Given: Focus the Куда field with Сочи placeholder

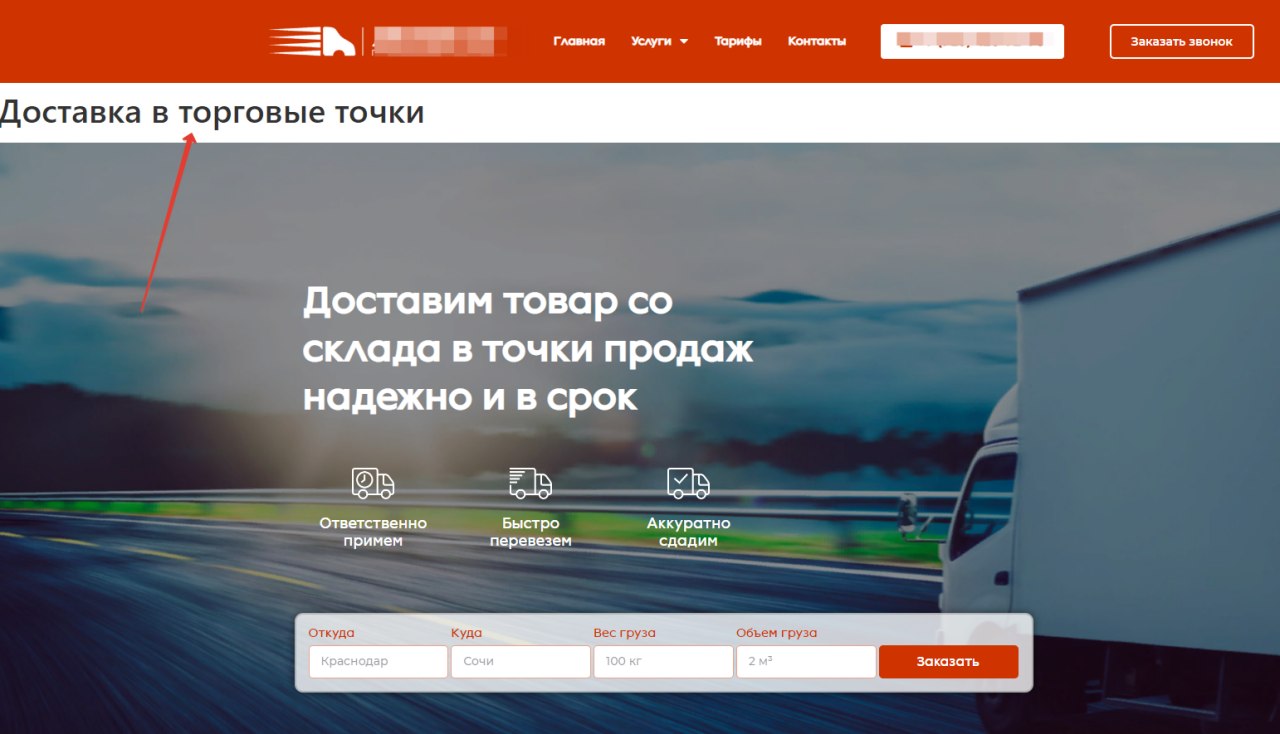Looking at the screenshot, I should (520, 662).
